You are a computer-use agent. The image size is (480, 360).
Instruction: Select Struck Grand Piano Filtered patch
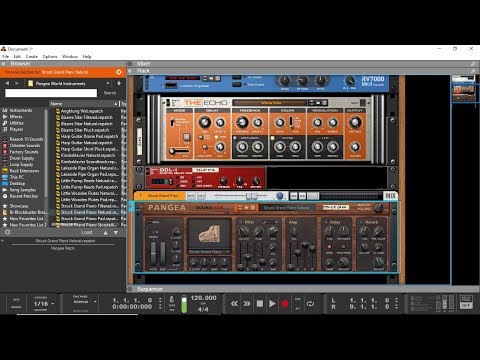tap(89, 206)
